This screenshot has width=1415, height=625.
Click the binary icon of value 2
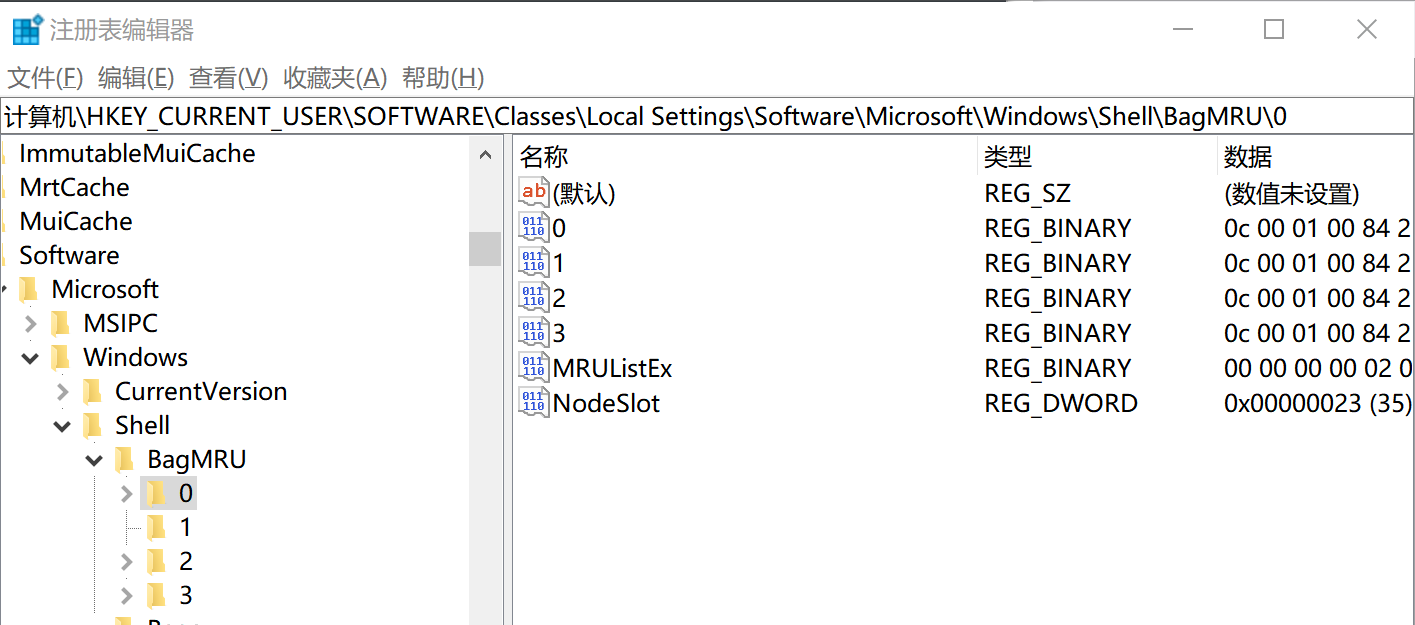click(x=534, y=298)
